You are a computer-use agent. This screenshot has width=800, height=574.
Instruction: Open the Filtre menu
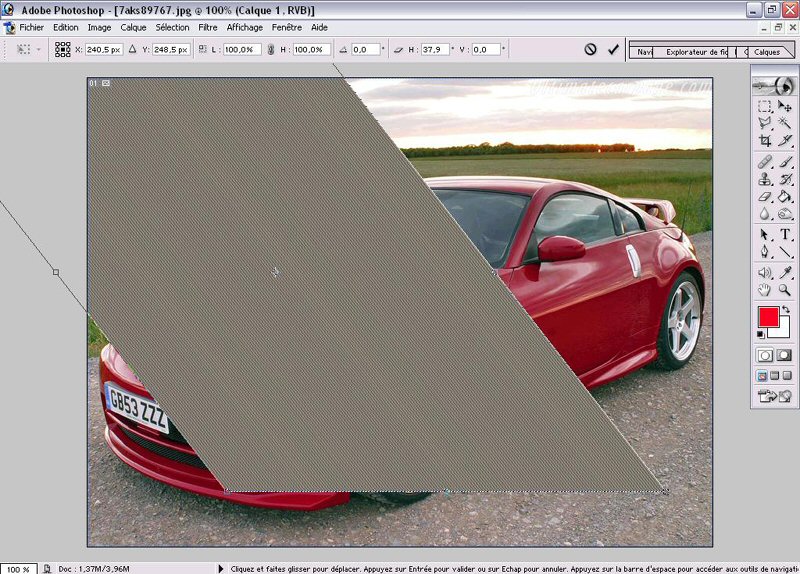coord(208,27)
